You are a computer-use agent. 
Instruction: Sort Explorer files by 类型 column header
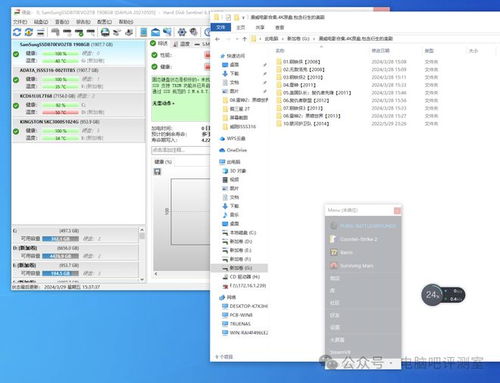[x=429, y=51]
